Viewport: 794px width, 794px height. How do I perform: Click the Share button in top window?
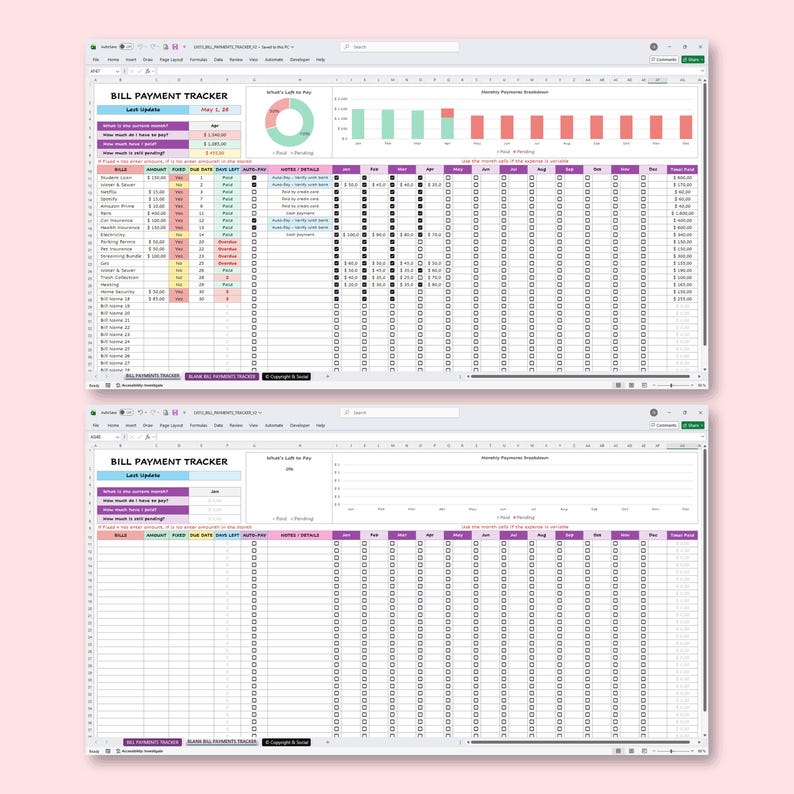(x=693, y=60)
